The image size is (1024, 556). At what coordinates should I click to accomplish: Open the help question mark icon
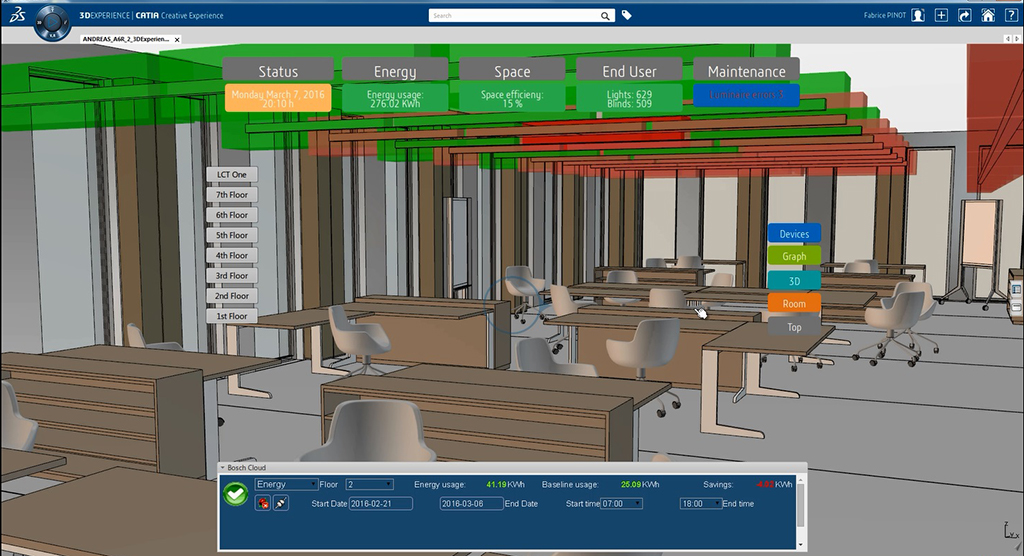click(1010, 16)
